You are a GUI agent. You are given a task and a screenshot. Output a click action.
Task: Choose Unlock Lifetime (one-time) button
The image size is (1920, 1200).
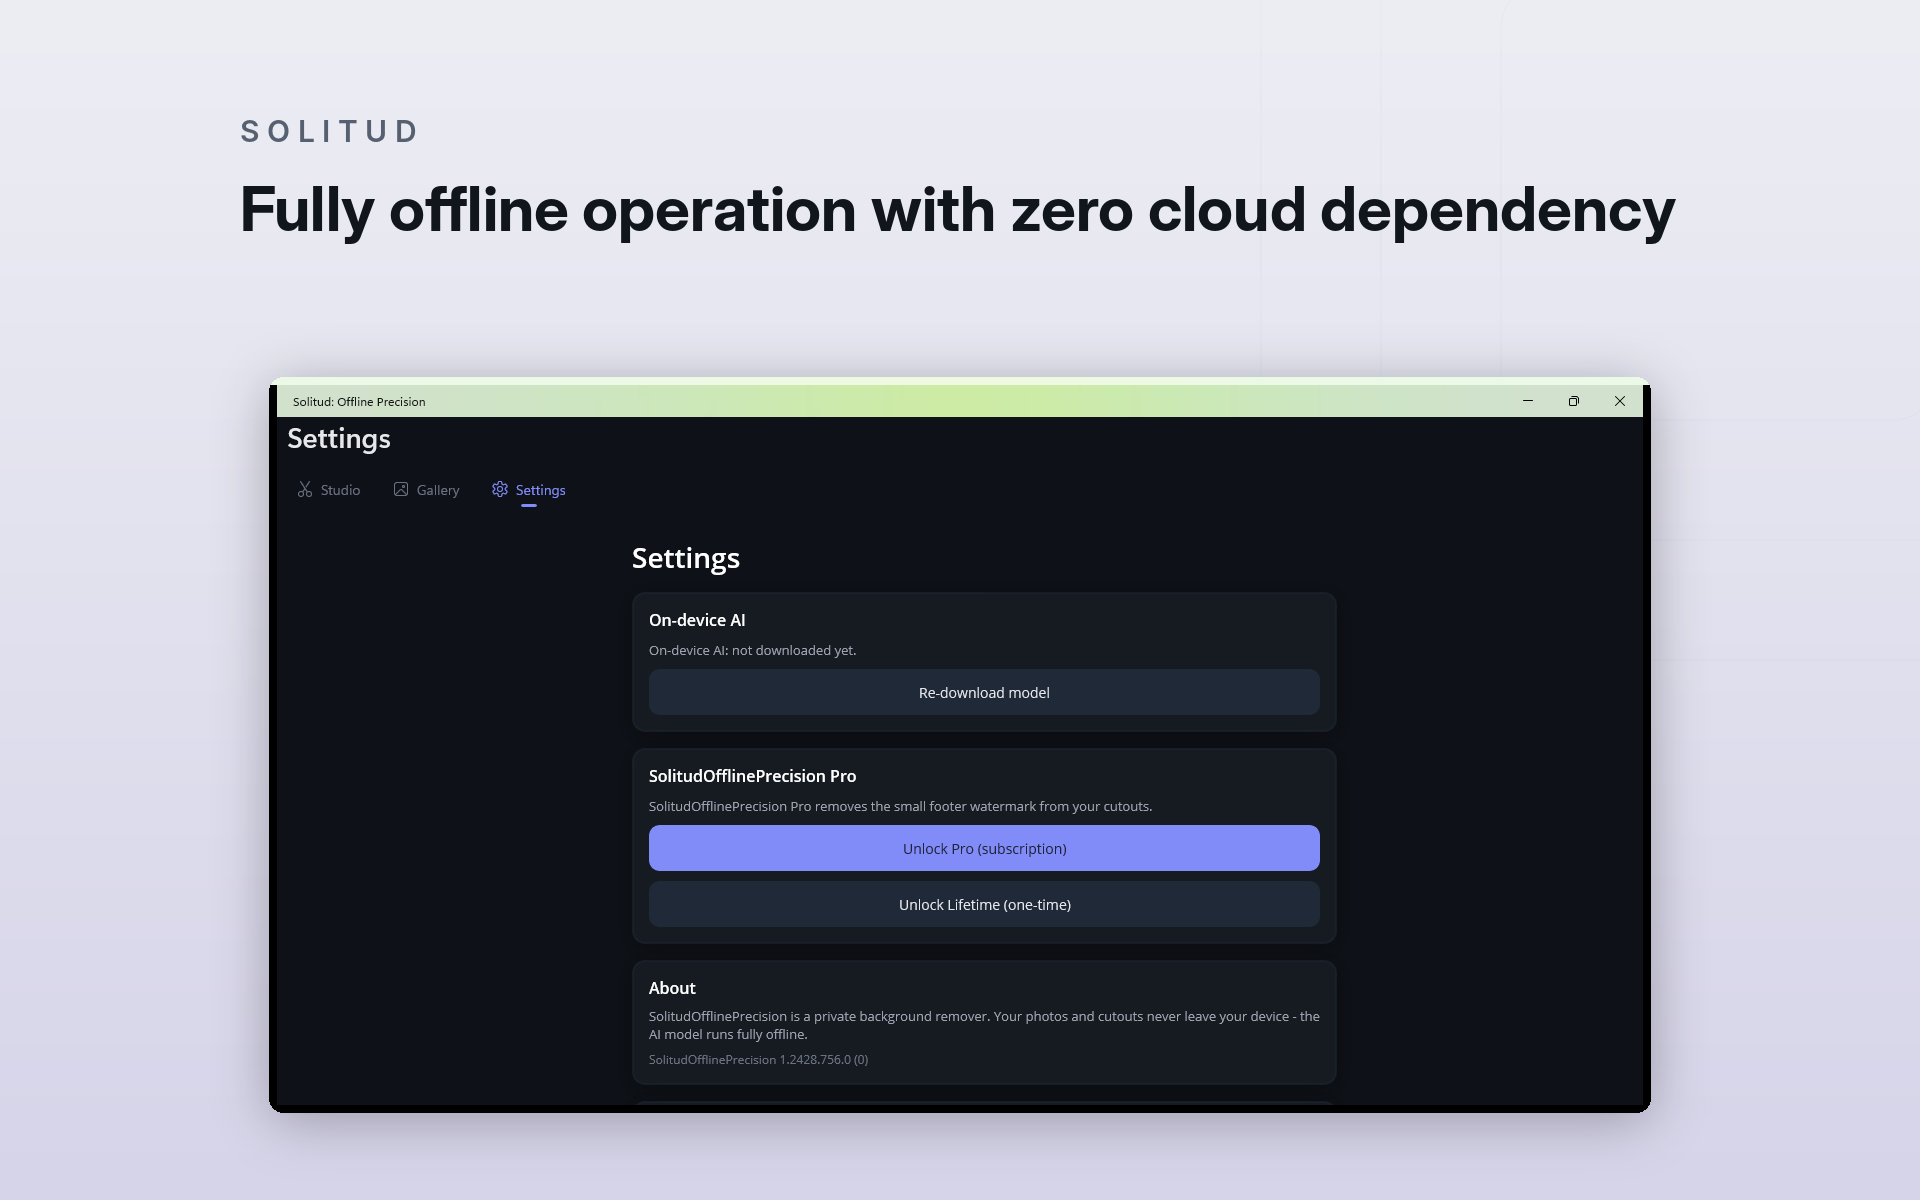point(984,904)
